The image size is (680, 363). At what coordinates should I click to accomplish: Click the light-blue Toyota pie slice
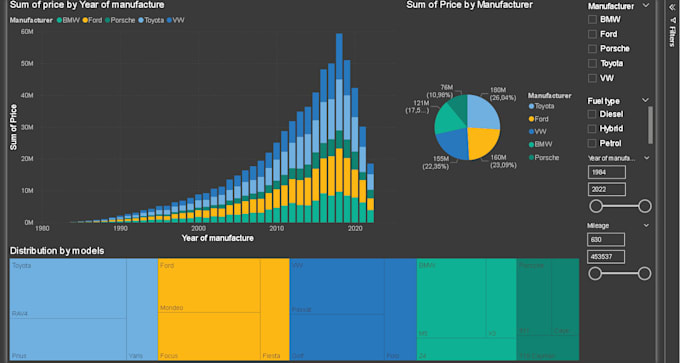[x=482, y=113]
